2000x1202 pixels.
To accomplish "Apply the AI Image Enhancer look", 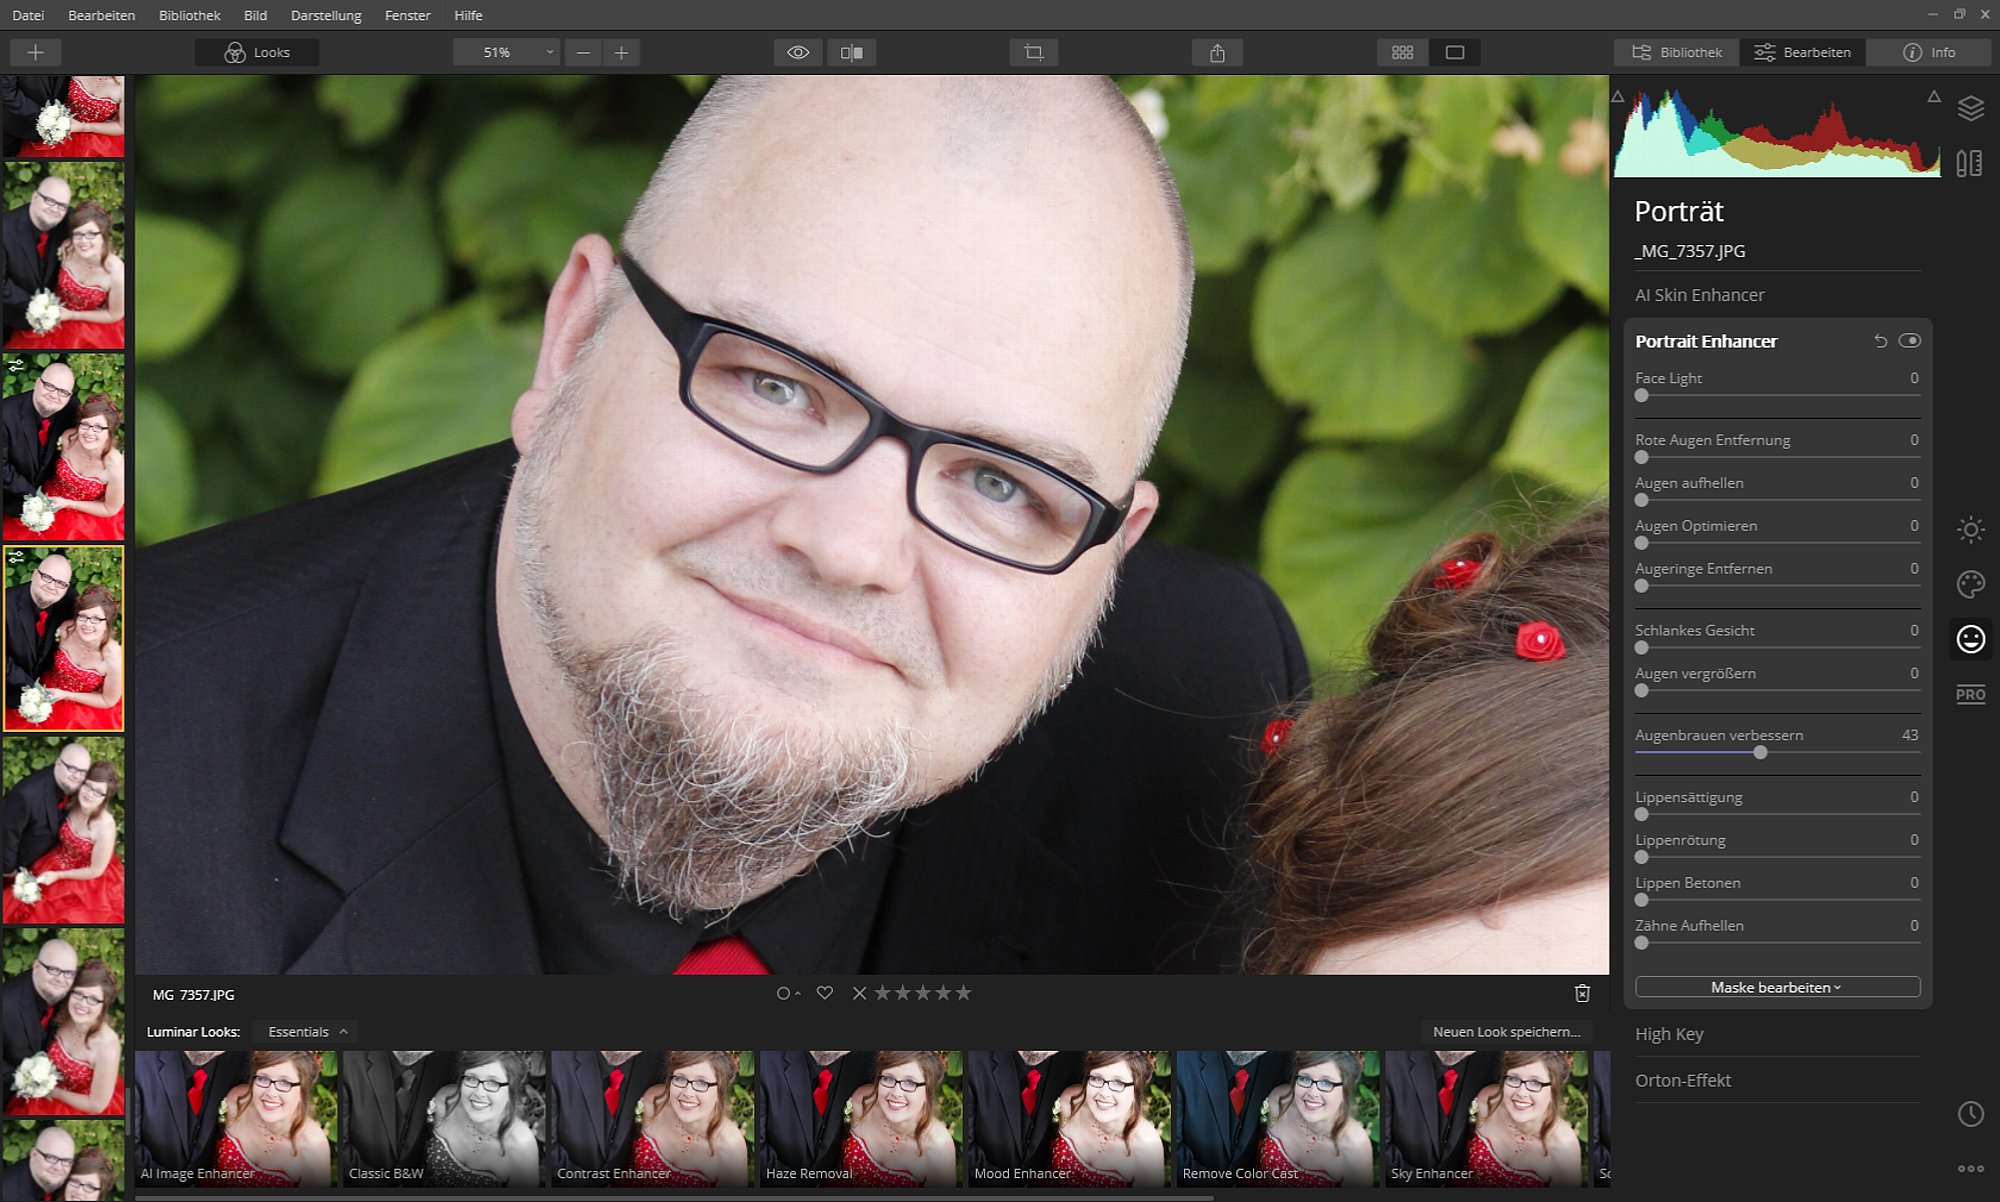I will click(x=236, y=1118).
